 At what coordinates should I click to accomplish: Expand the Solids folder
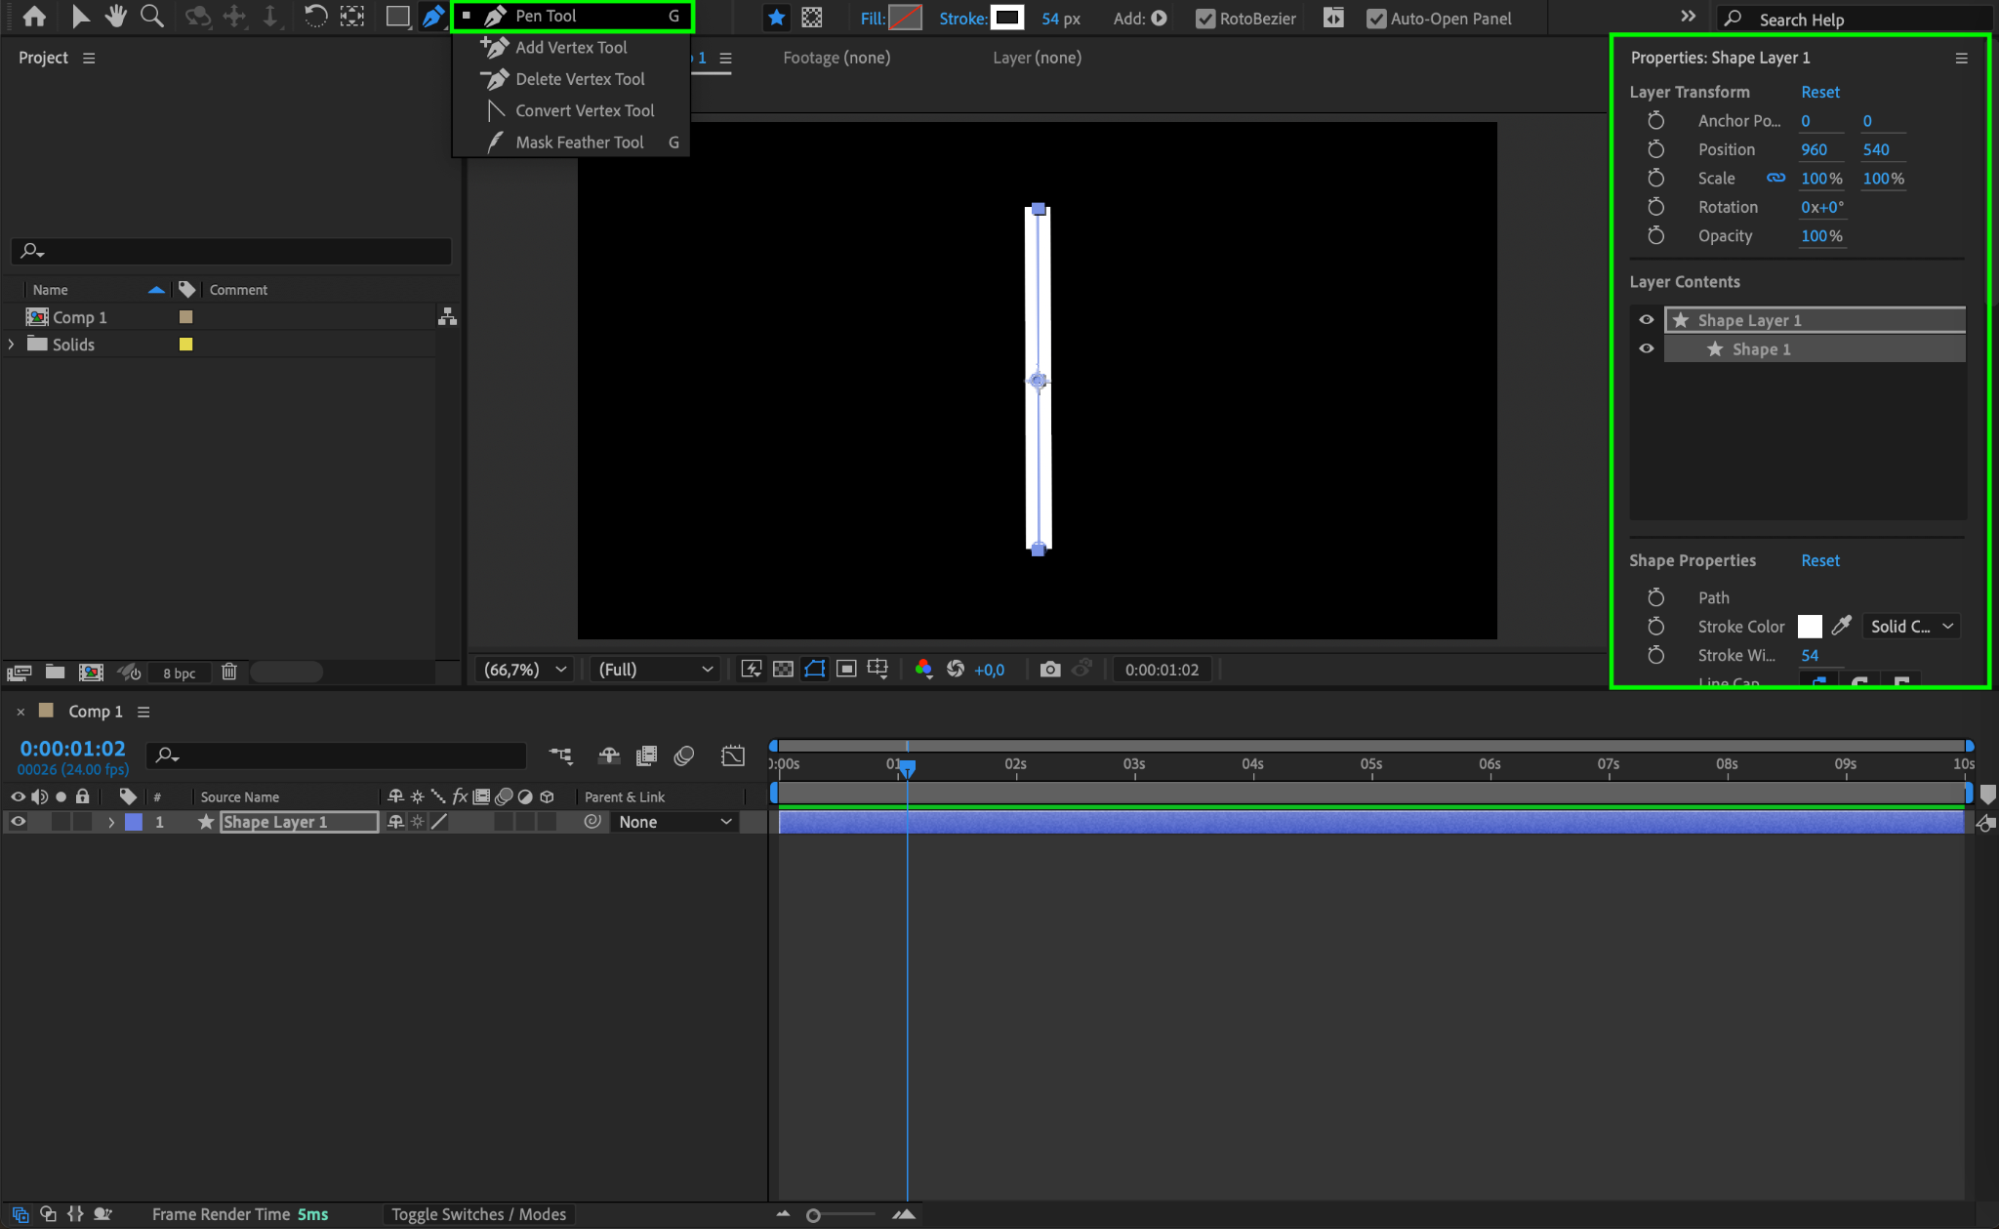[x=12, y=344]
